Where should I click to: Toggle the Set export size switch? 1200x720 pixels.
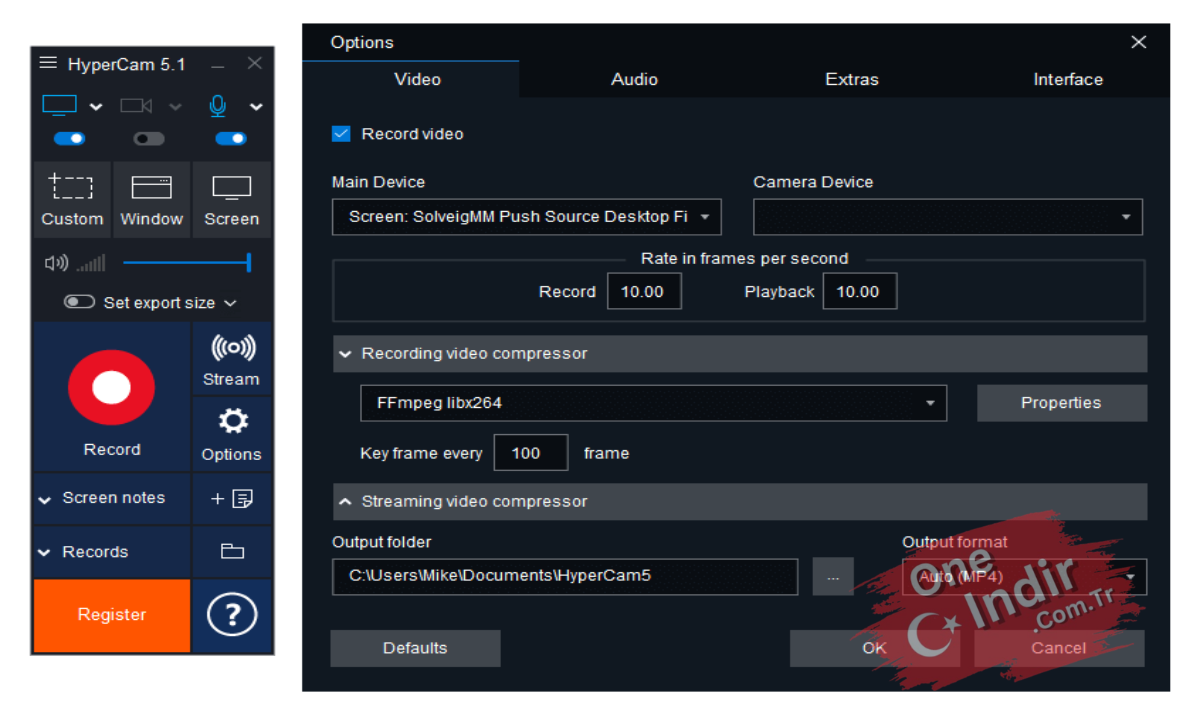click(79, 302)
